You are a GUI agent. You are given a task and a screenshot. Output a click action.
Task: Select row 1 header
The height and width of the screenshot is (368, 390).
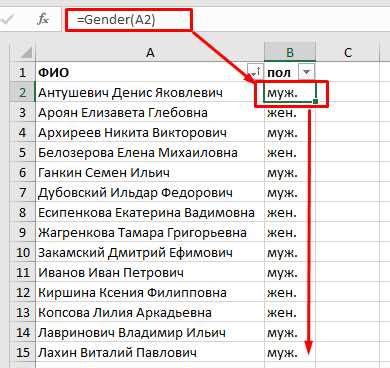pyautogui.click(x=22, y=72)
